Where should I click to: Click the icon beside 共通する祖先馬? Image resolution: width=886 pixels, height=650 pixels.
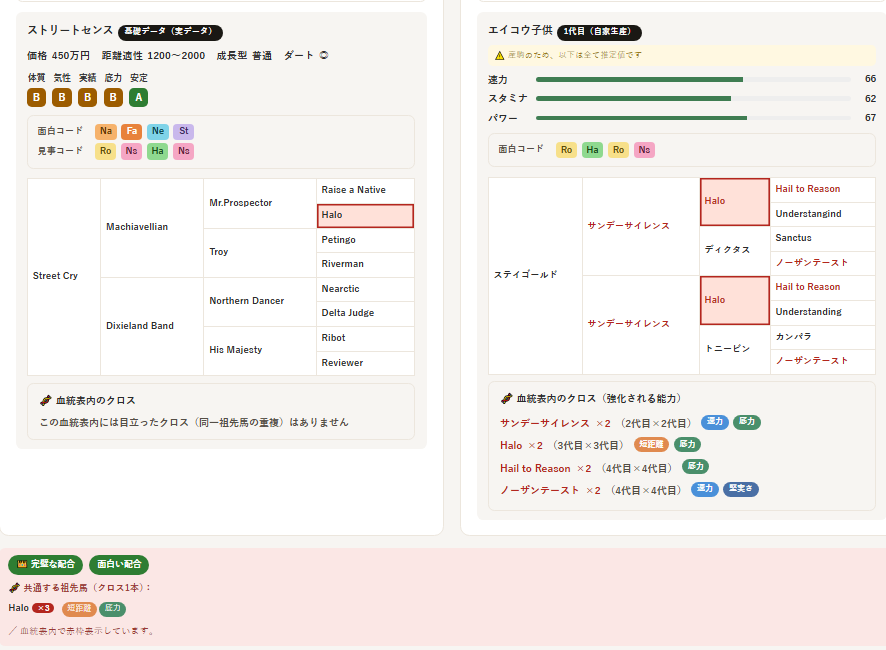tap(15, 588)
